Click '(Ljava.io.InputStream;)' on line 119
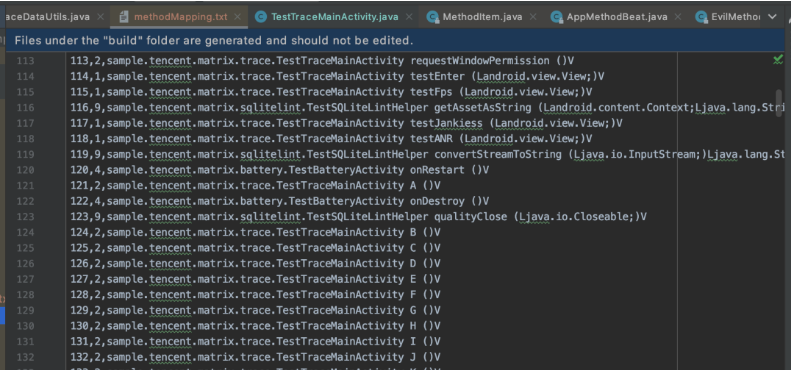The image size is (791, 370). [637, 154]
